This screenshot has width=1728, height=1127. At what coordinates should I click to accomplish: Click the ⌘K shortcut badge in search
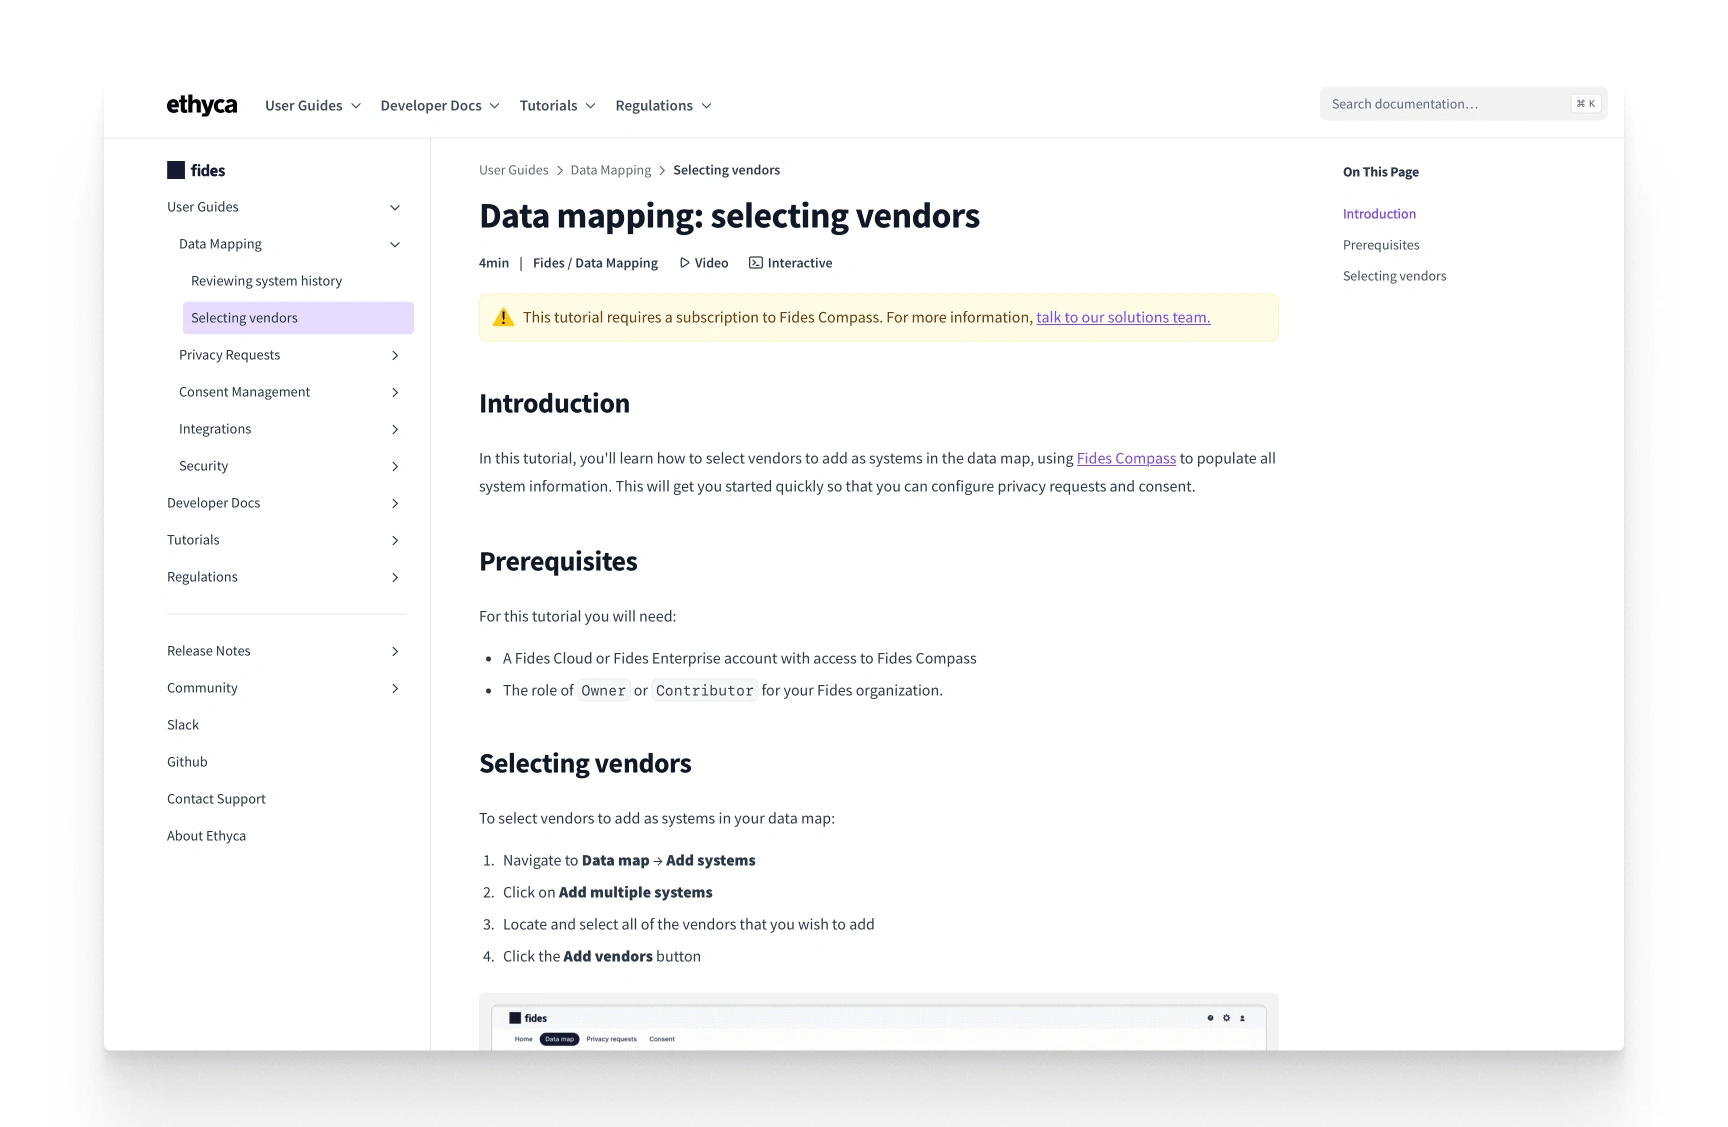[x=1586, y=104]
